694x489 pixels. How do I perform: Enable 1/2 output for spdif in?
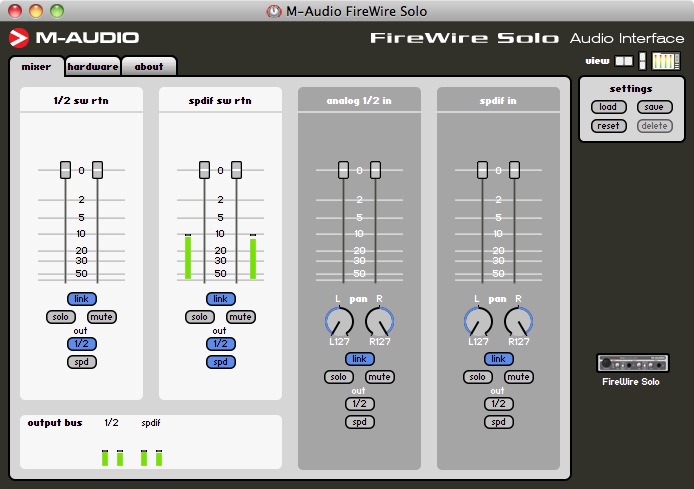click(x=498, y=404)
